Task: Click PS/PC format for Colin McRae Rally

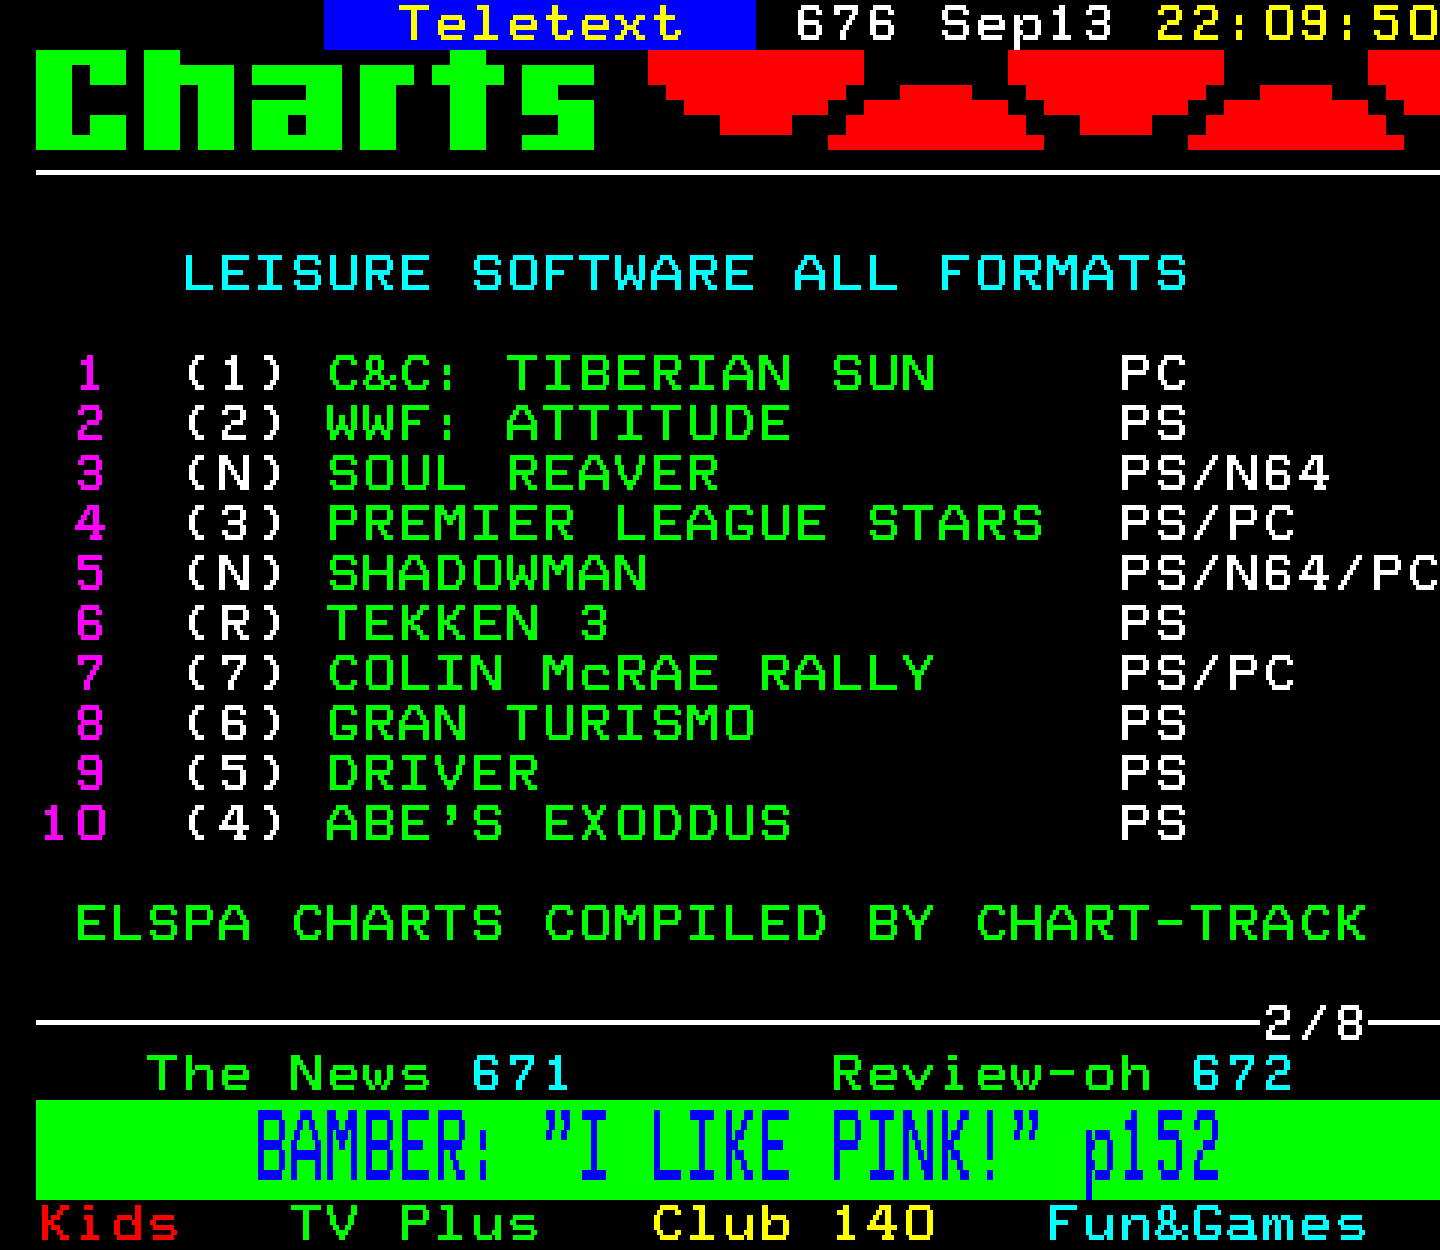Action: tap(1207, 674)
